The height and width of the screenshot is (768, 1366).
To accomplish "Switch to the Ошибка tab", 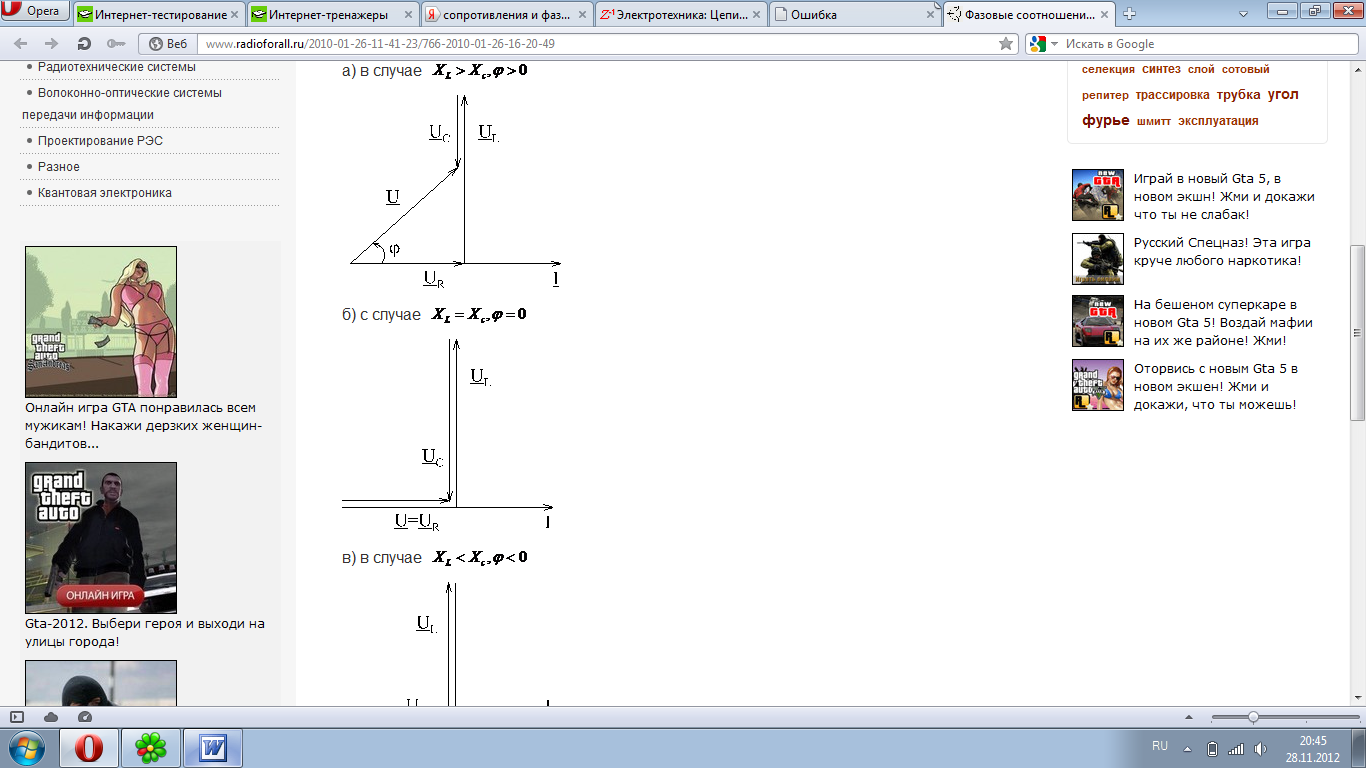I will pos(854,15).
